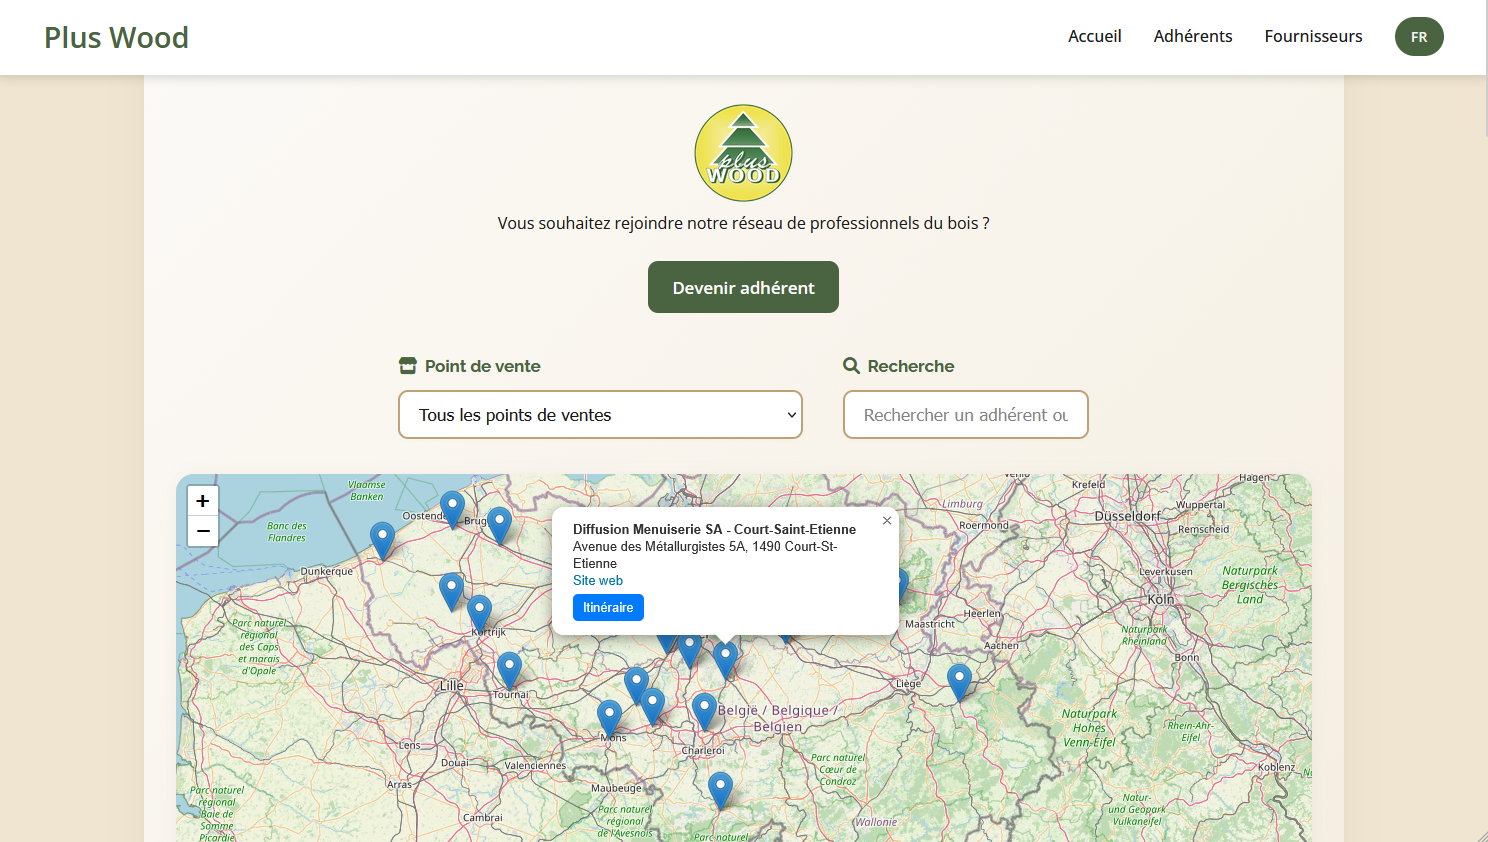Zoom in on the map
The width and height of the screenshot is (1488, 842).
[x=203, y=501]
